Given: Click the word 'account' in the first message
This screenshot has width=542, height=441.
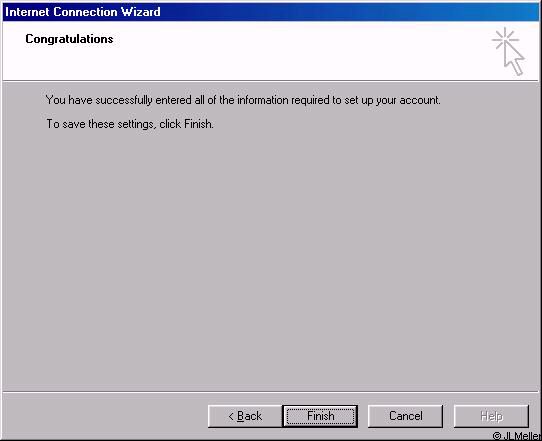Looking at the screenshot, I should (x=420, y=100).
